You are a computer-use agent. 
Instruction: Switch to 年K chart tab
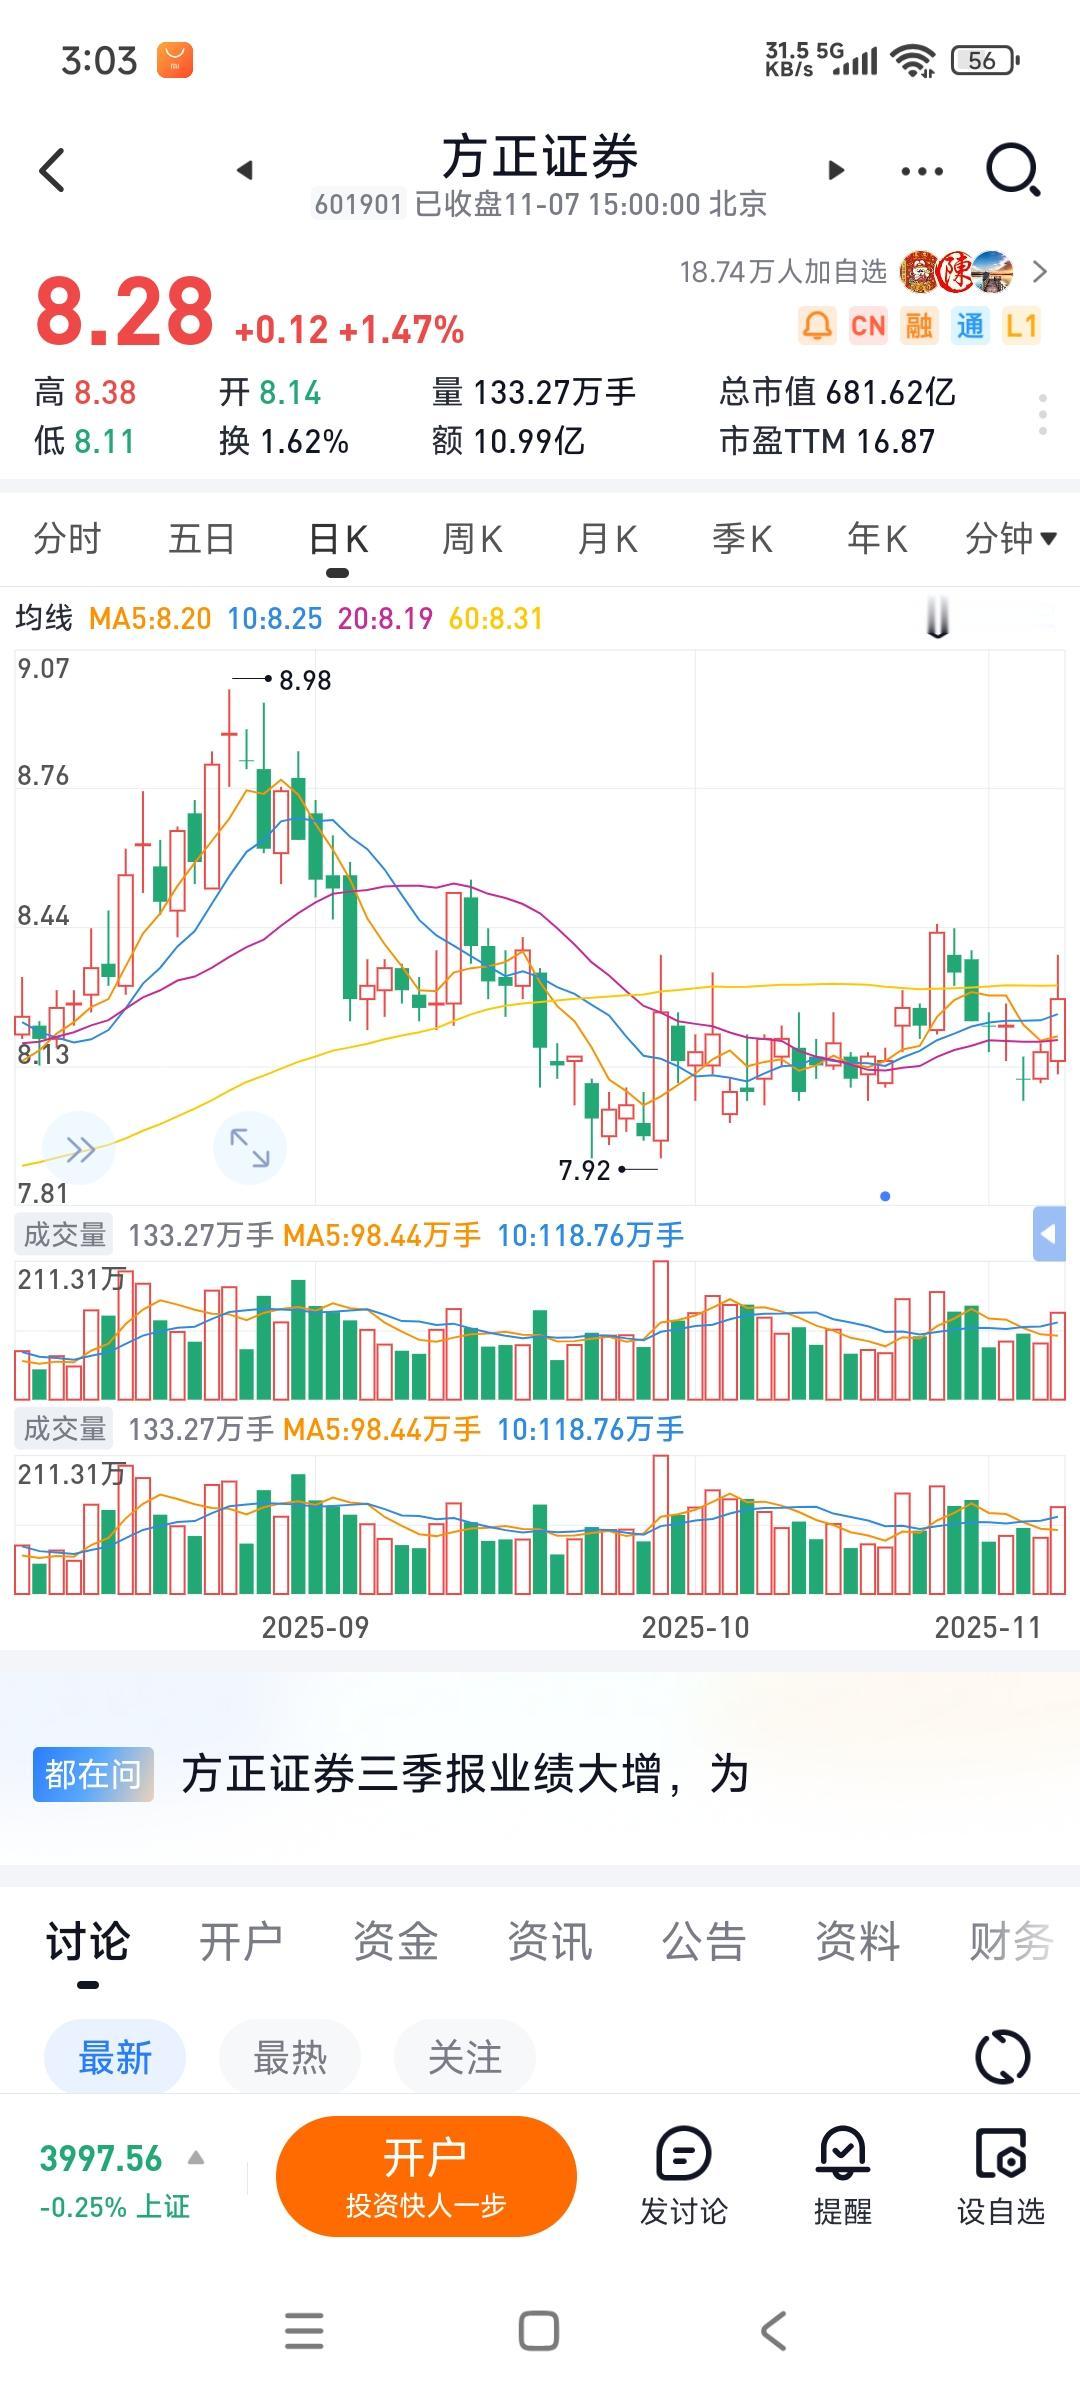click(877, 539)
